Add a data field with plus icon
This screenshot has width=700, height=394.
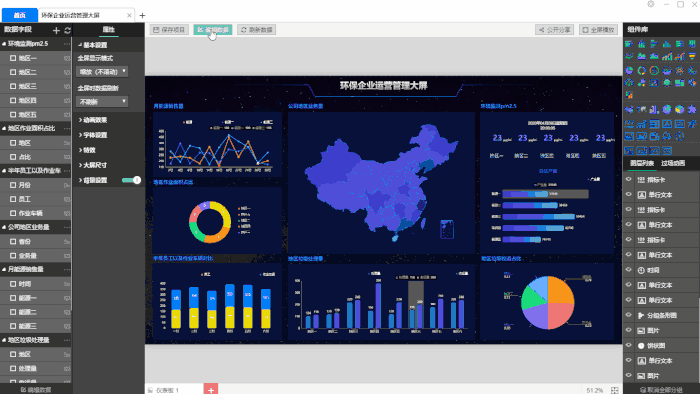coord(56,30)
